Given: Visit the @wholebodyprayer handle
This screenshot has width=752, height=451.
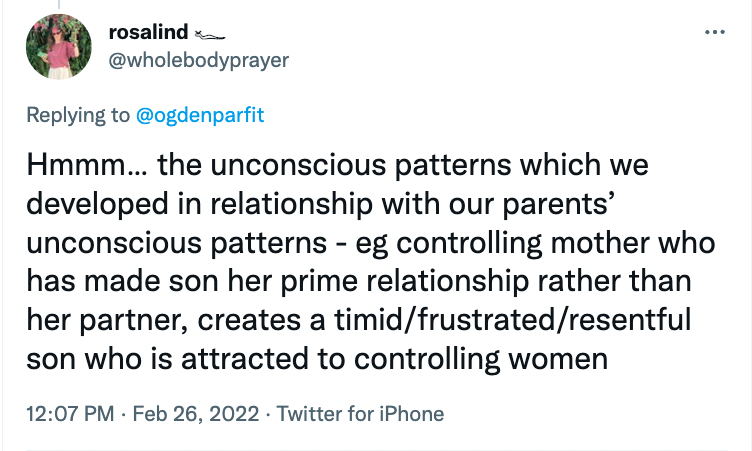Looking at the screenshot, I should click(198, 60).
